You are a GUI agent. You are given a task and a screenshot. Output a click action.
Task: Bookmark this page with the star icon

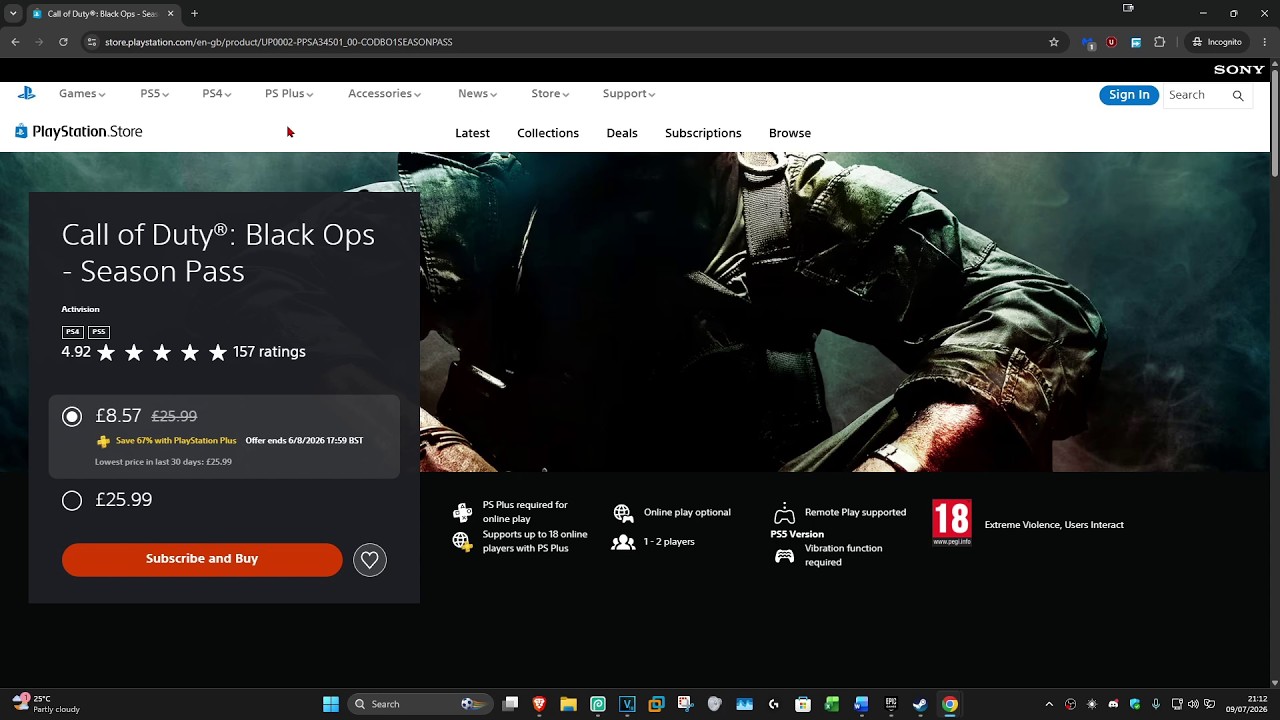[1054, 42]
